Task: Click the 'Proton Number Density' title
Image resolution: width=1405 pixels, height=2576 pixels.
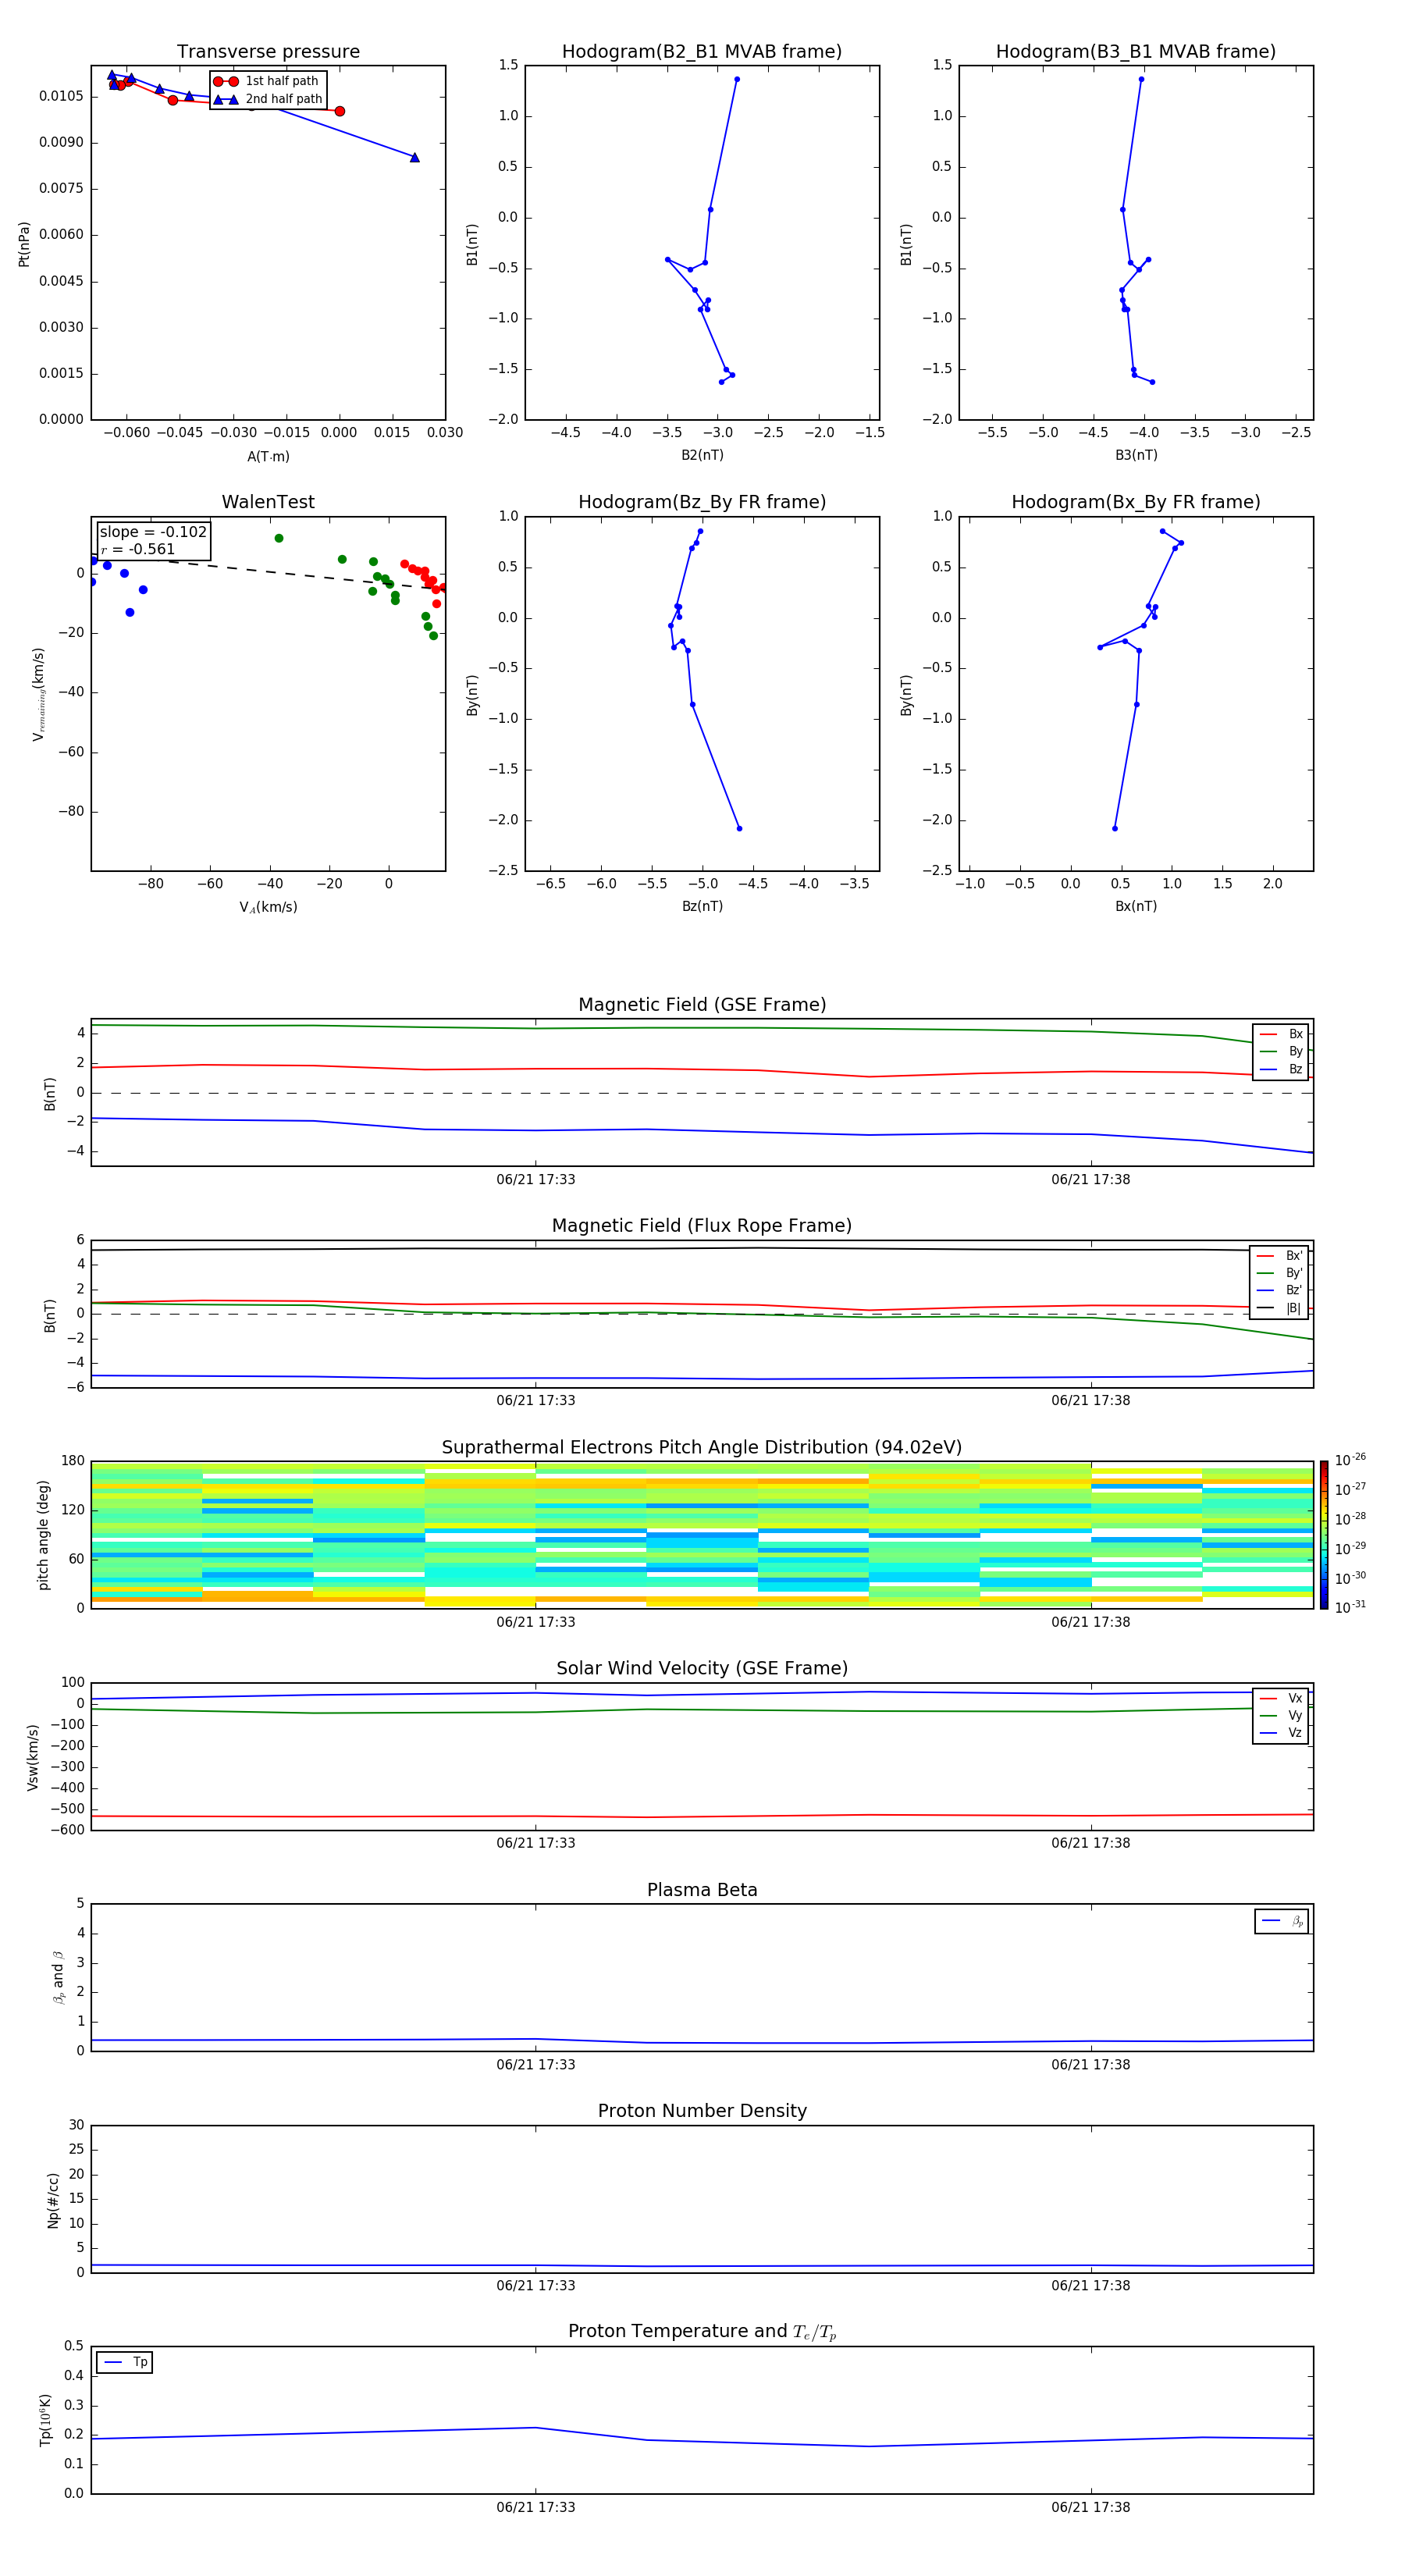Action: (702, 2110)
